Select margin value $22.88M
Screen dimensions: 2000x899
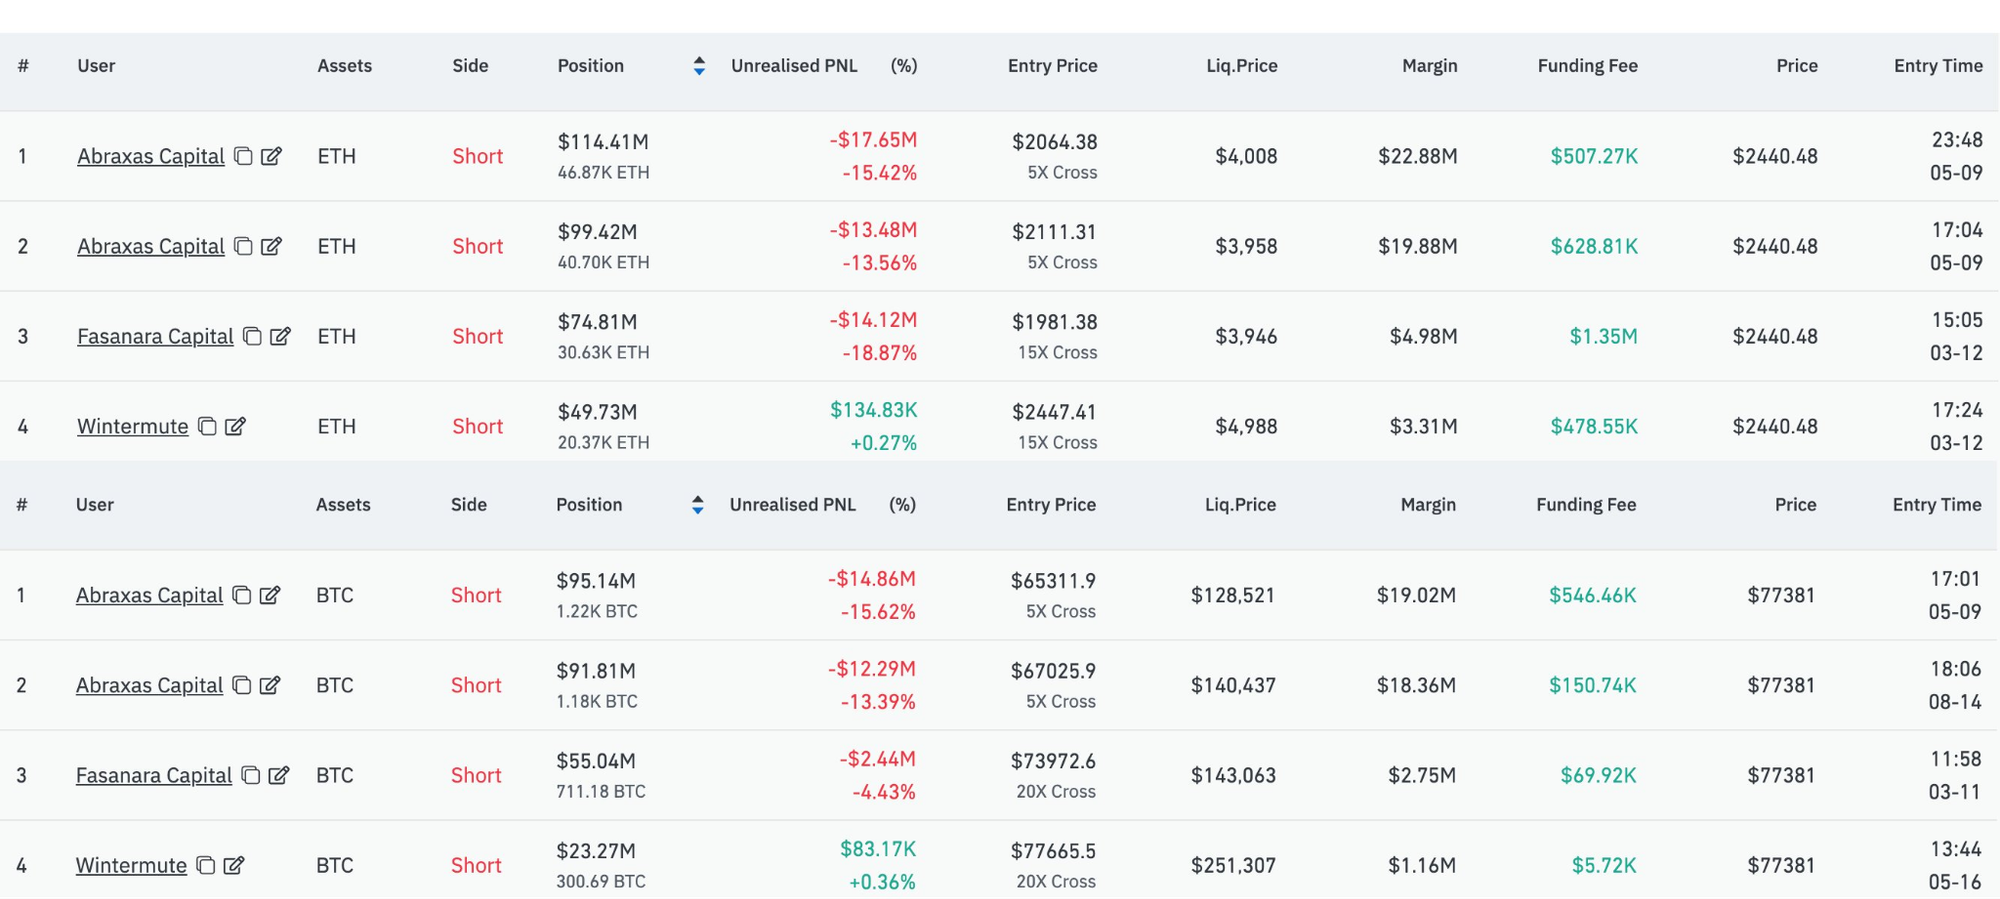[x=1418, y=156]
